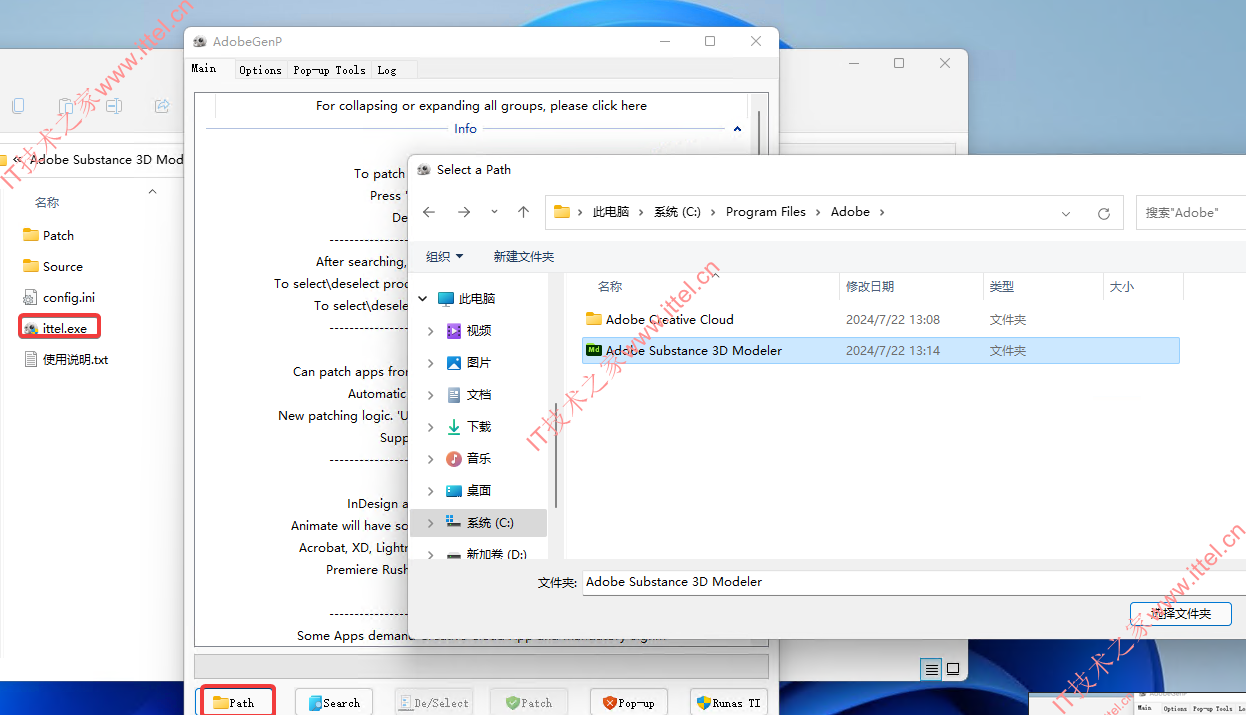Image resolution: width=1246 pixels, height=715 pixels.
Task: Collapse the 此电脑 tree node chevron
Action: pos(423,298)
